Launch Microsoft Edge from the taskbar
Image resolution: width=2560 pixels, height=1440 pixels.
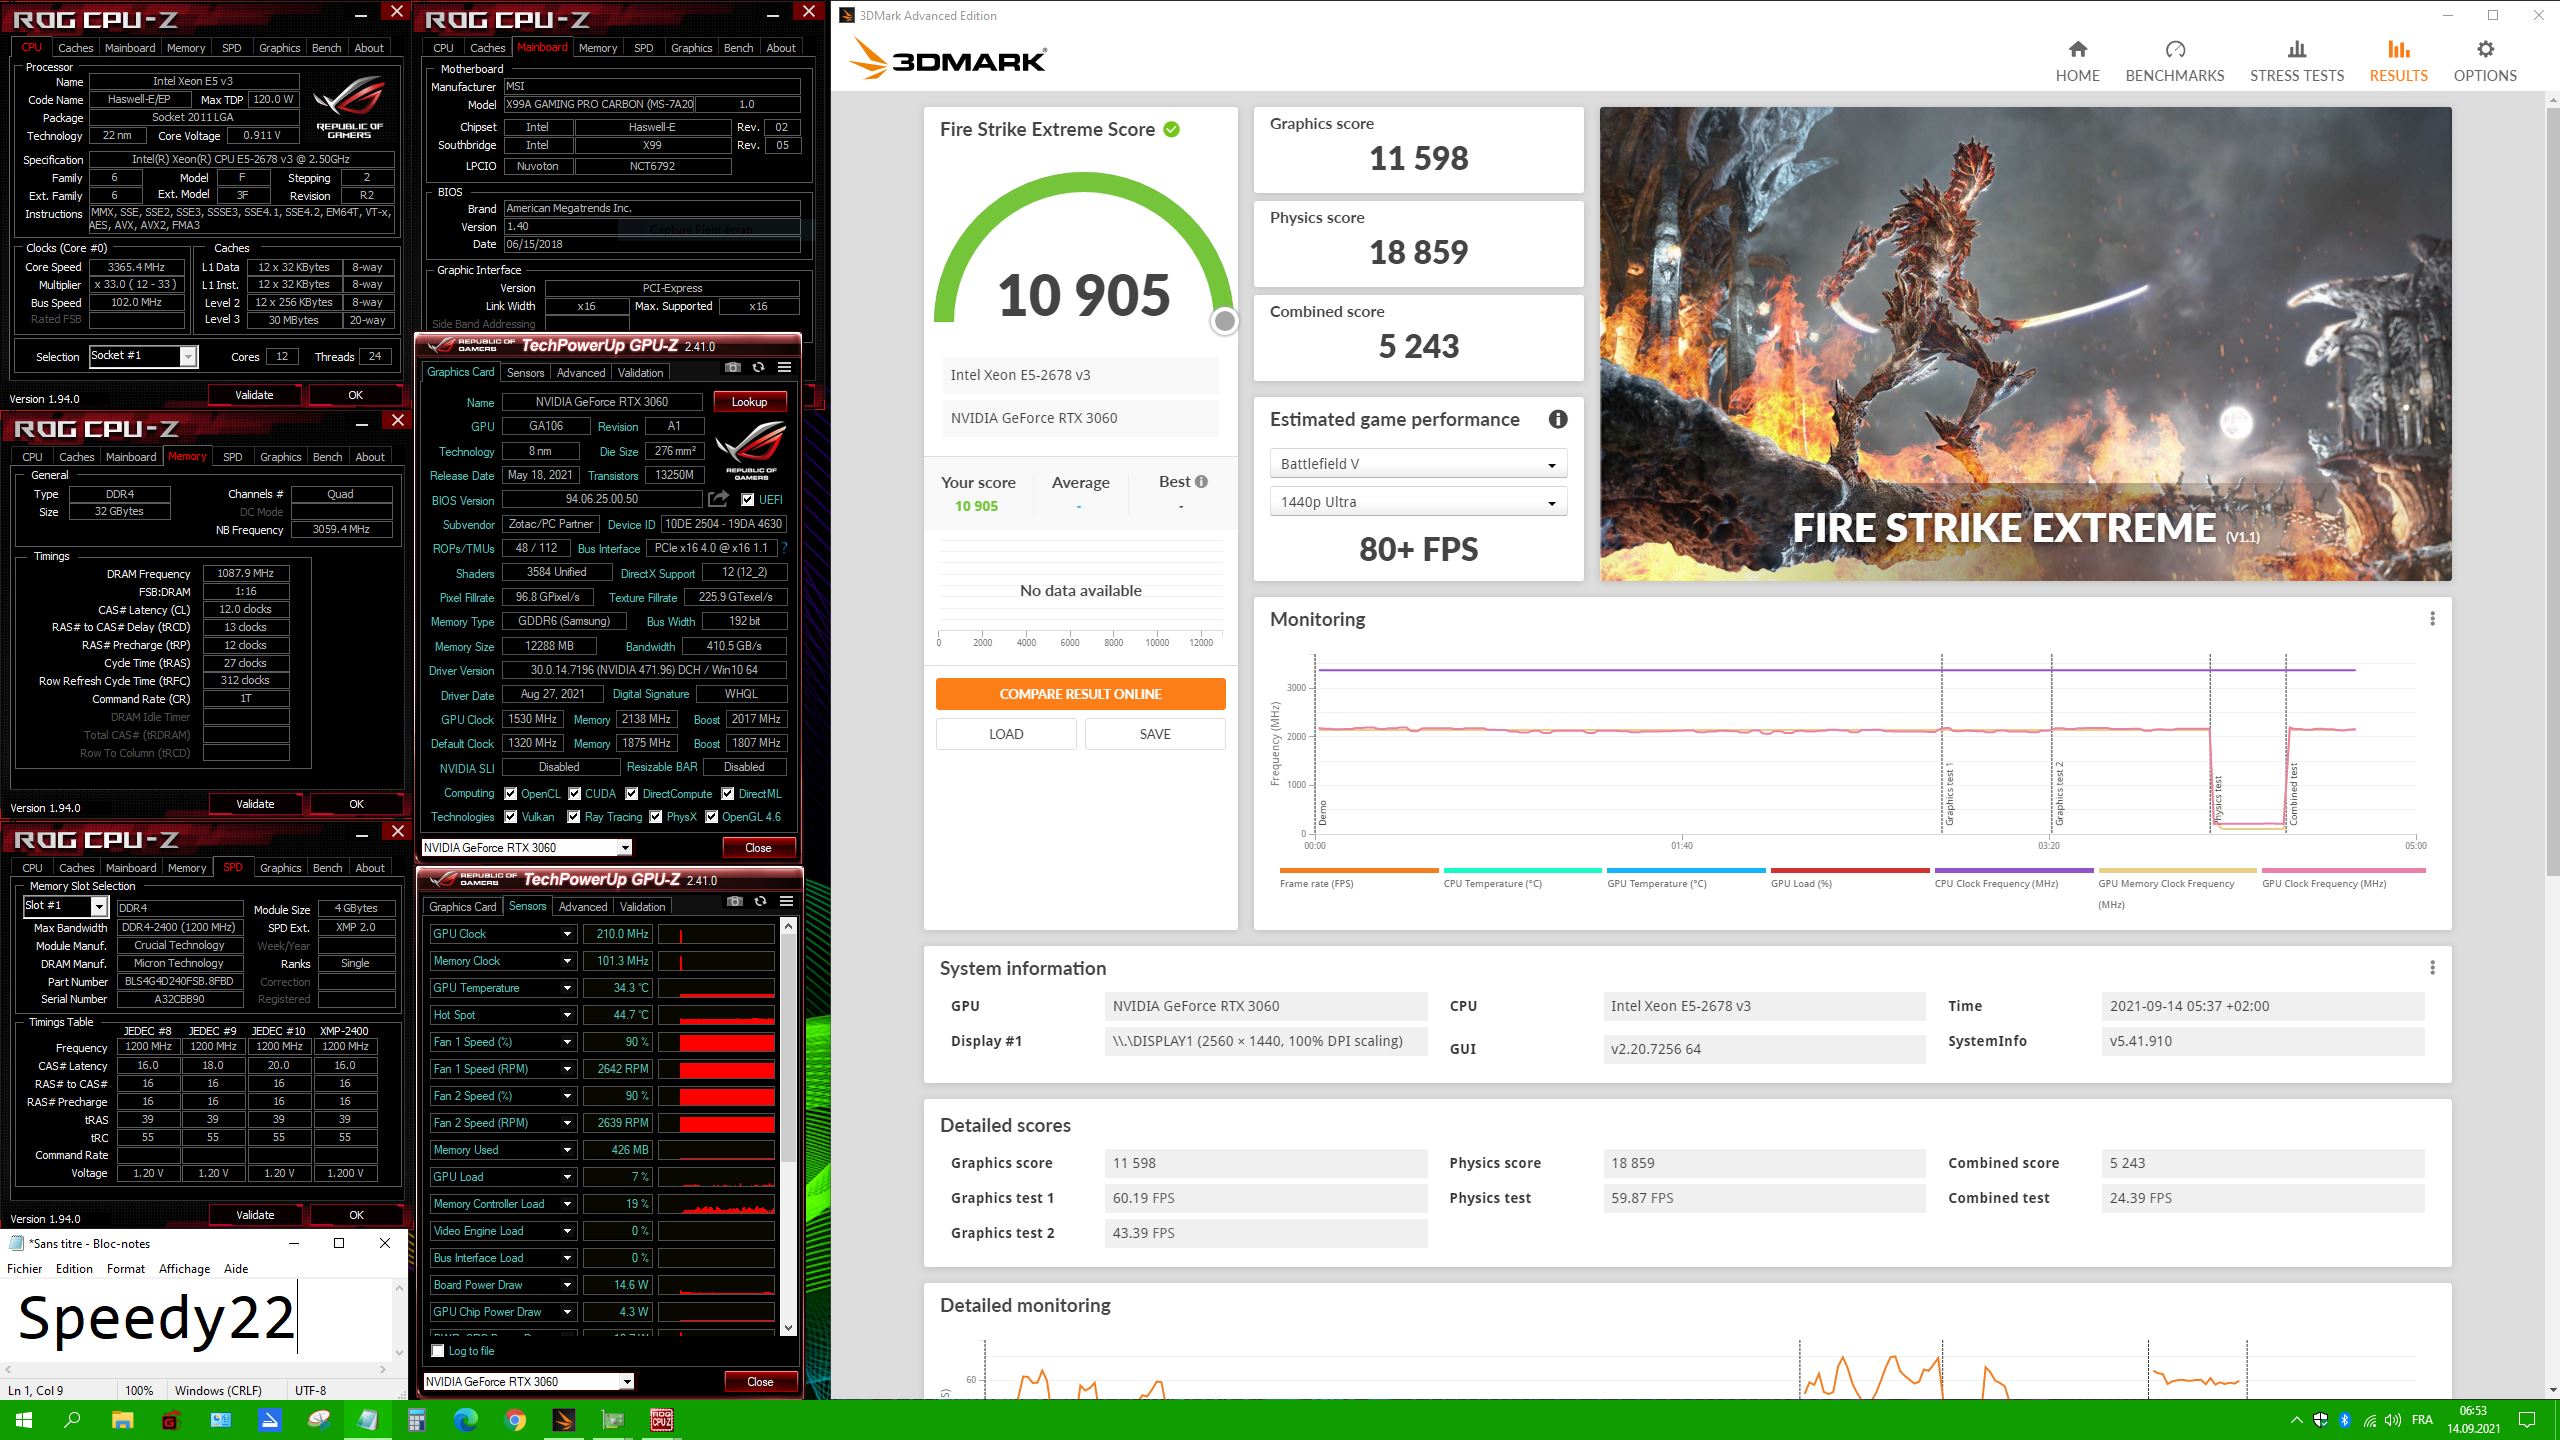click(466, 1420)
